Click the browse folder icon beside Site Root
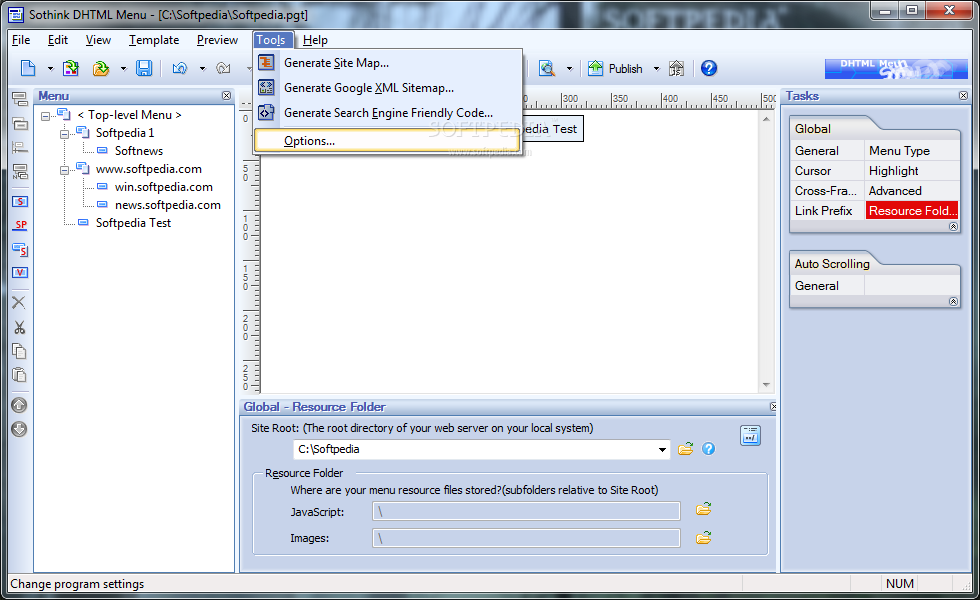 click(686, 449)
